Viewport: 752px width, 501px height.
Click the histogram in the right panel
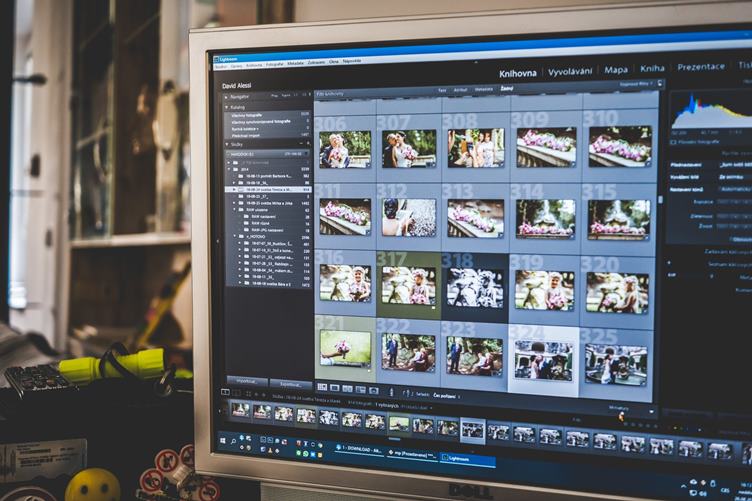pyautogui.click(x=712, y=110)
